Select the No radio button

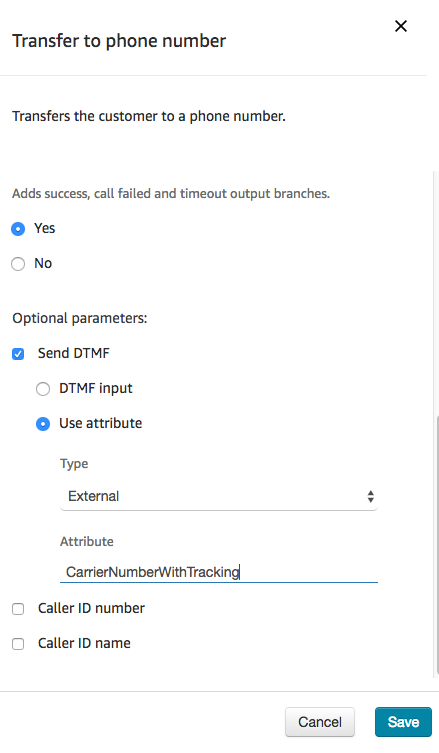click(x=18, y=264)
